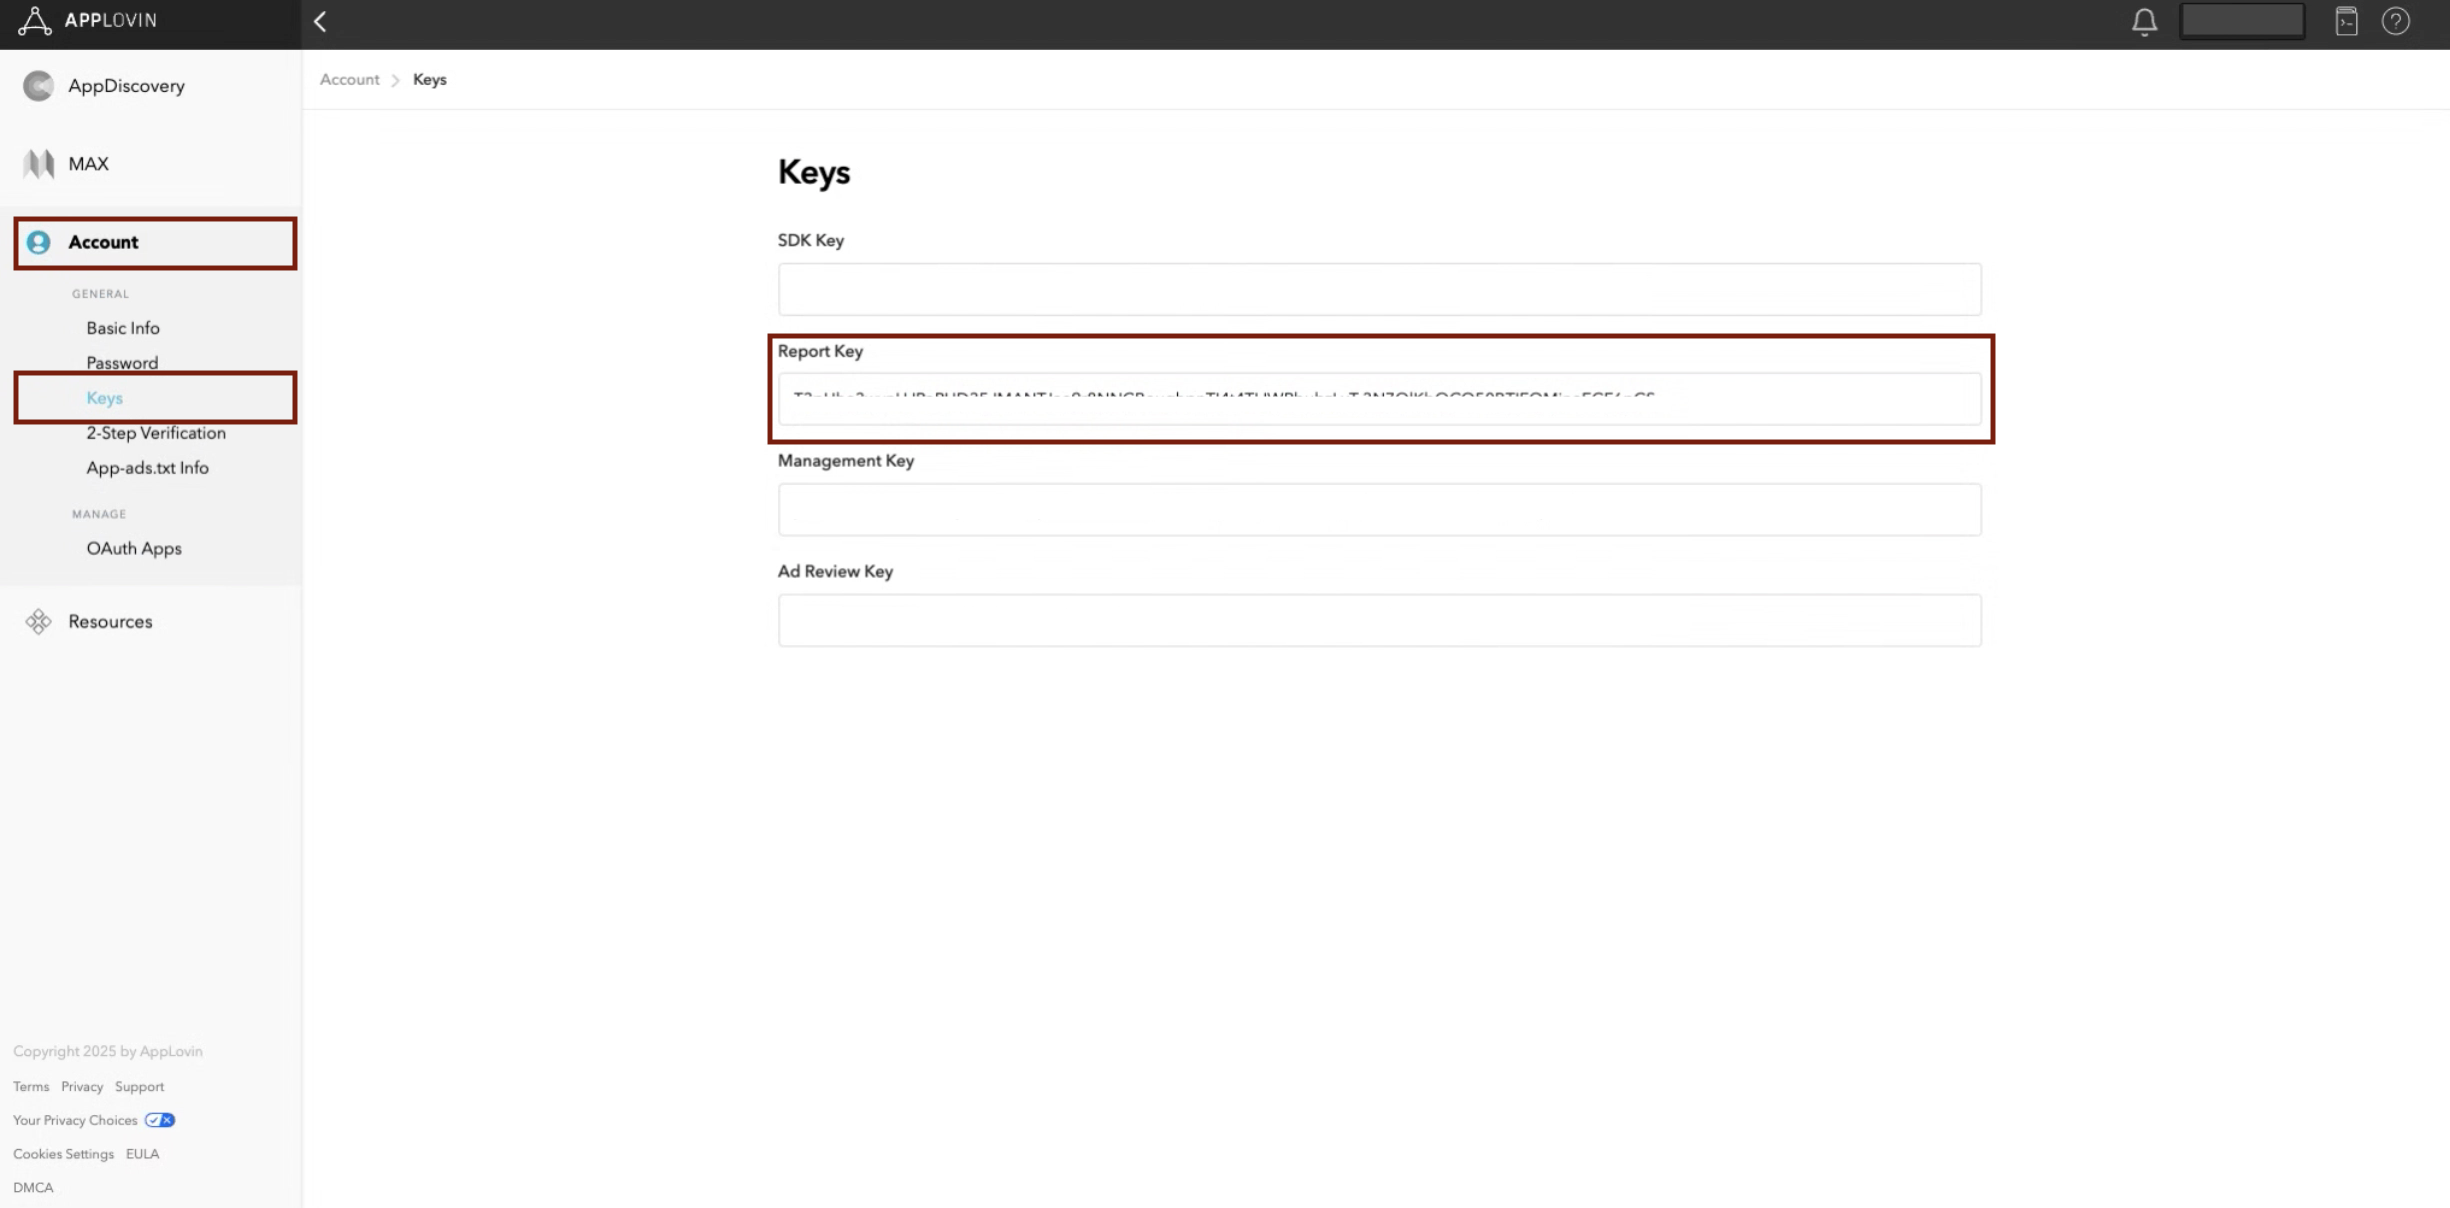Click Account breadcrumb link
The image size is (2450, 1208).
349,80
